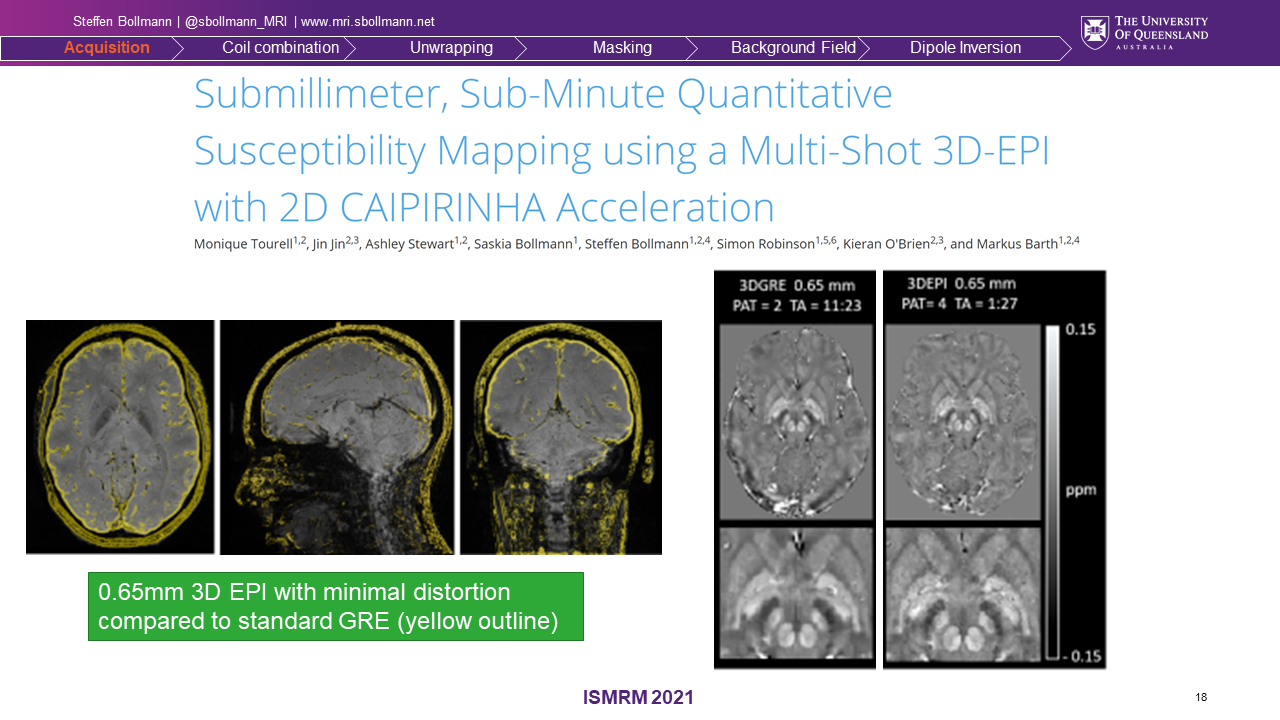Select the Background Field step
This screenshot has width=1280, height=720.
(x=793, y=48)
